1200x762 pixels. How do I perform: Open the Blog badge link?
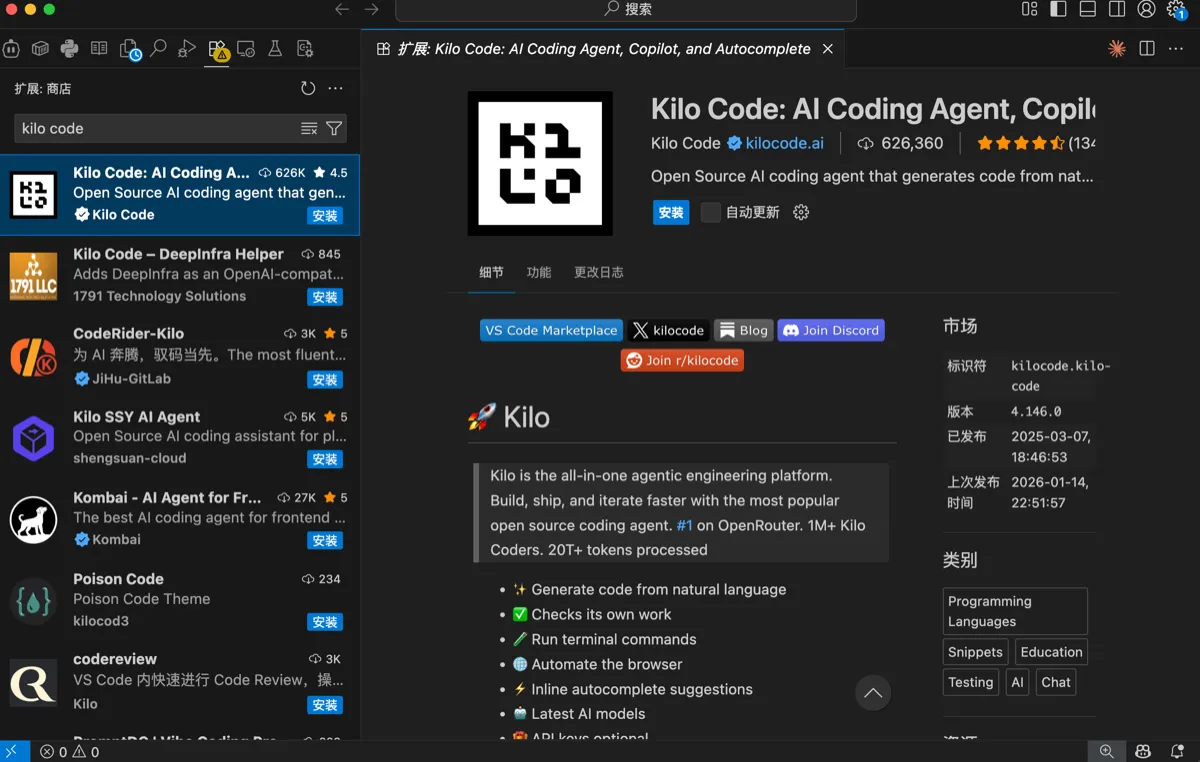(744, 330)
